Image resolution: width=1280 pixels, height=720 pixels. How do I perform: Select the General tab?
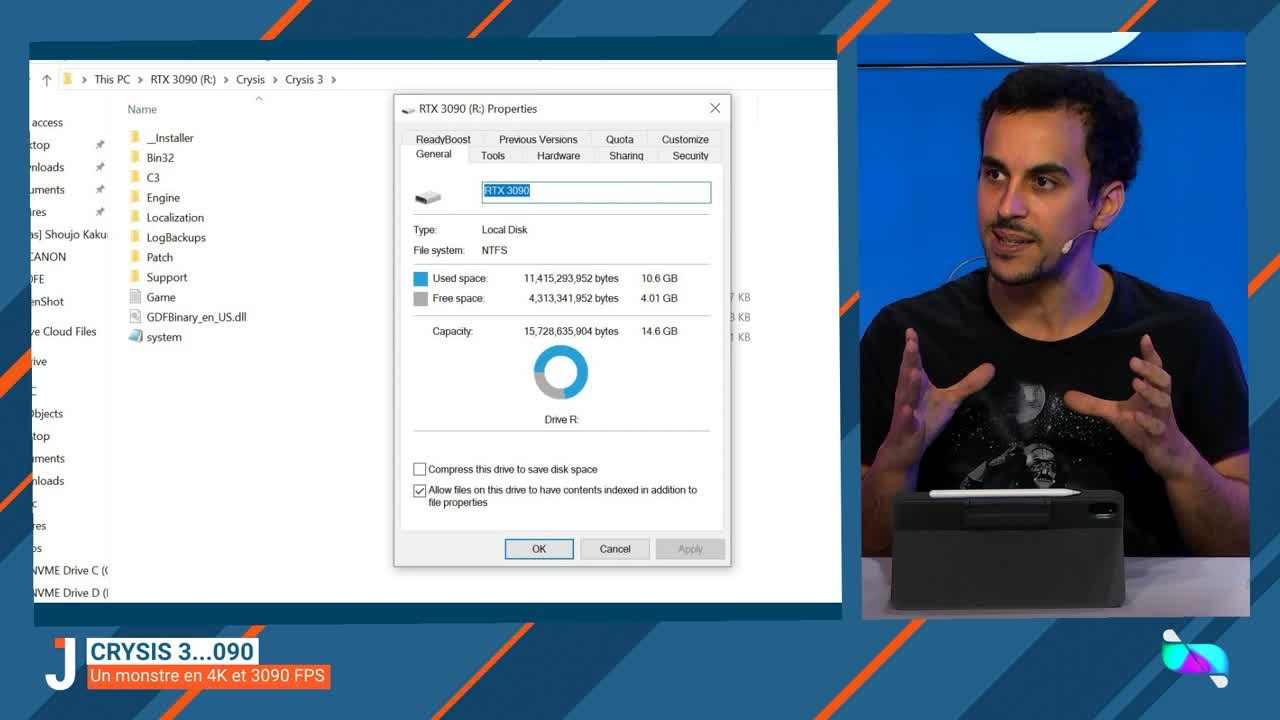pyautogui.click(x=434, y=155)
